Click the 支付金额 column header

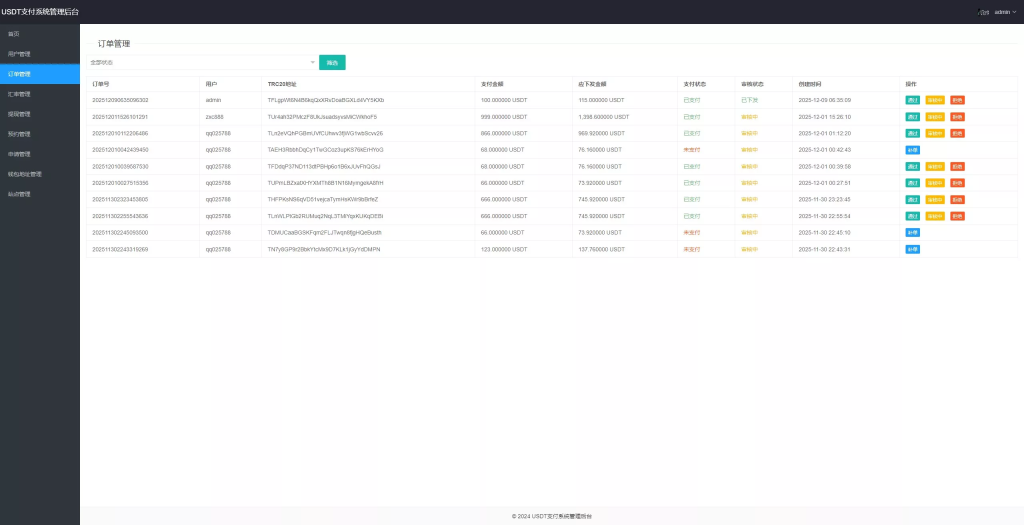click(492, 84)
